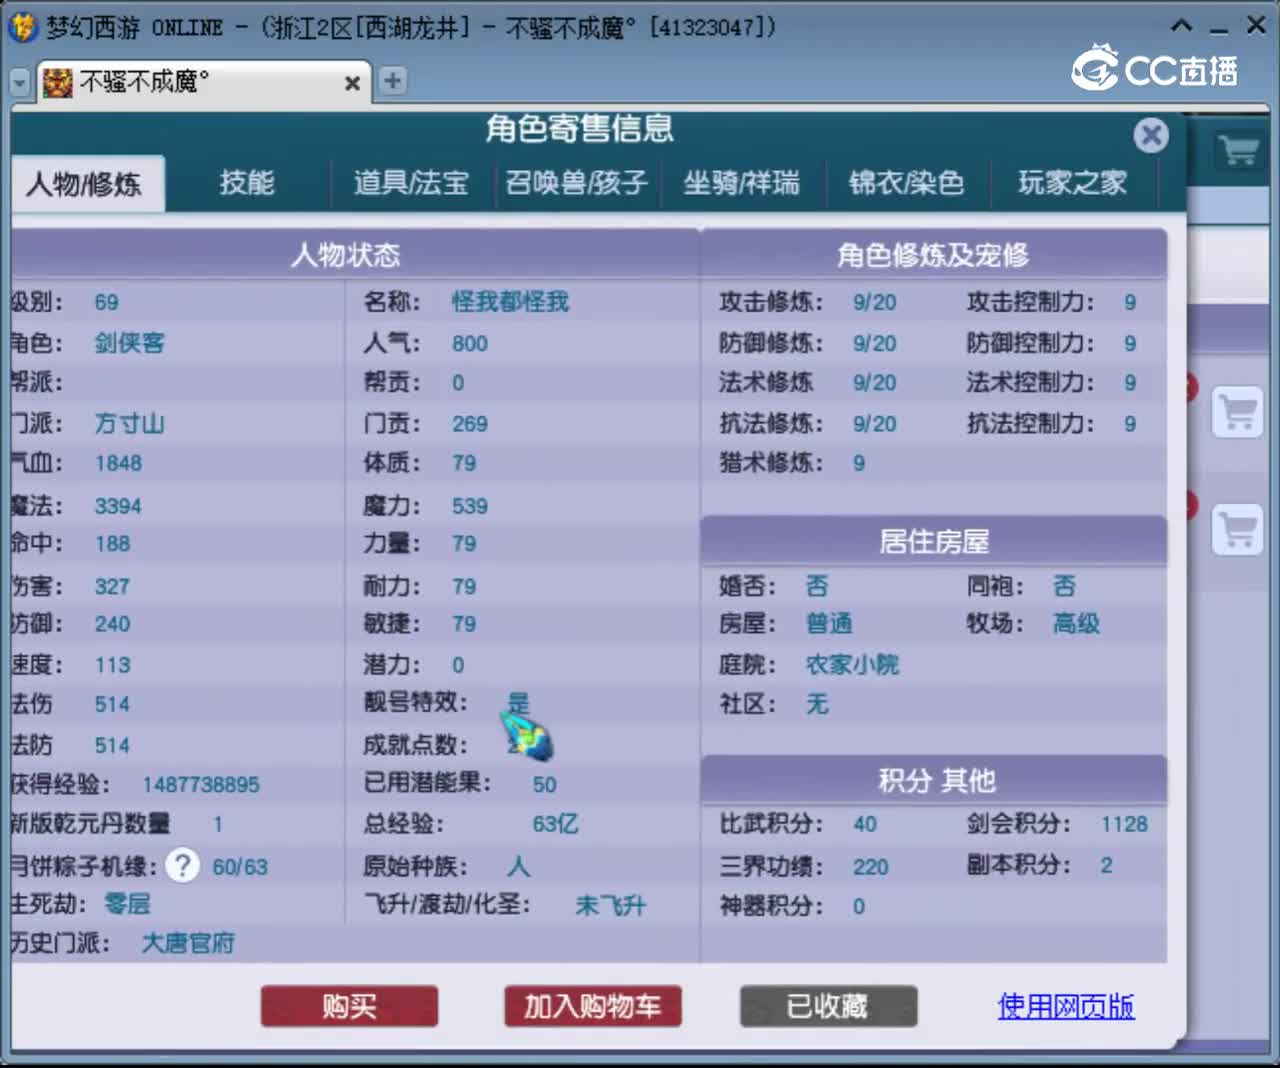1280x1068 pixels.
Task: Click the title bar app icon
Action: point(22,27)
